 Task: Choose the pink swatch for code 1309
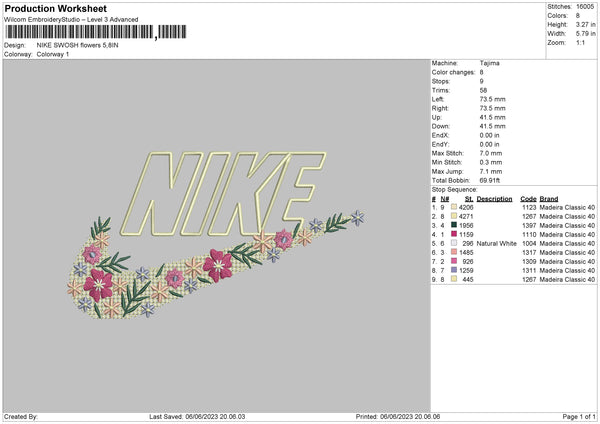(x=453, y=261)
